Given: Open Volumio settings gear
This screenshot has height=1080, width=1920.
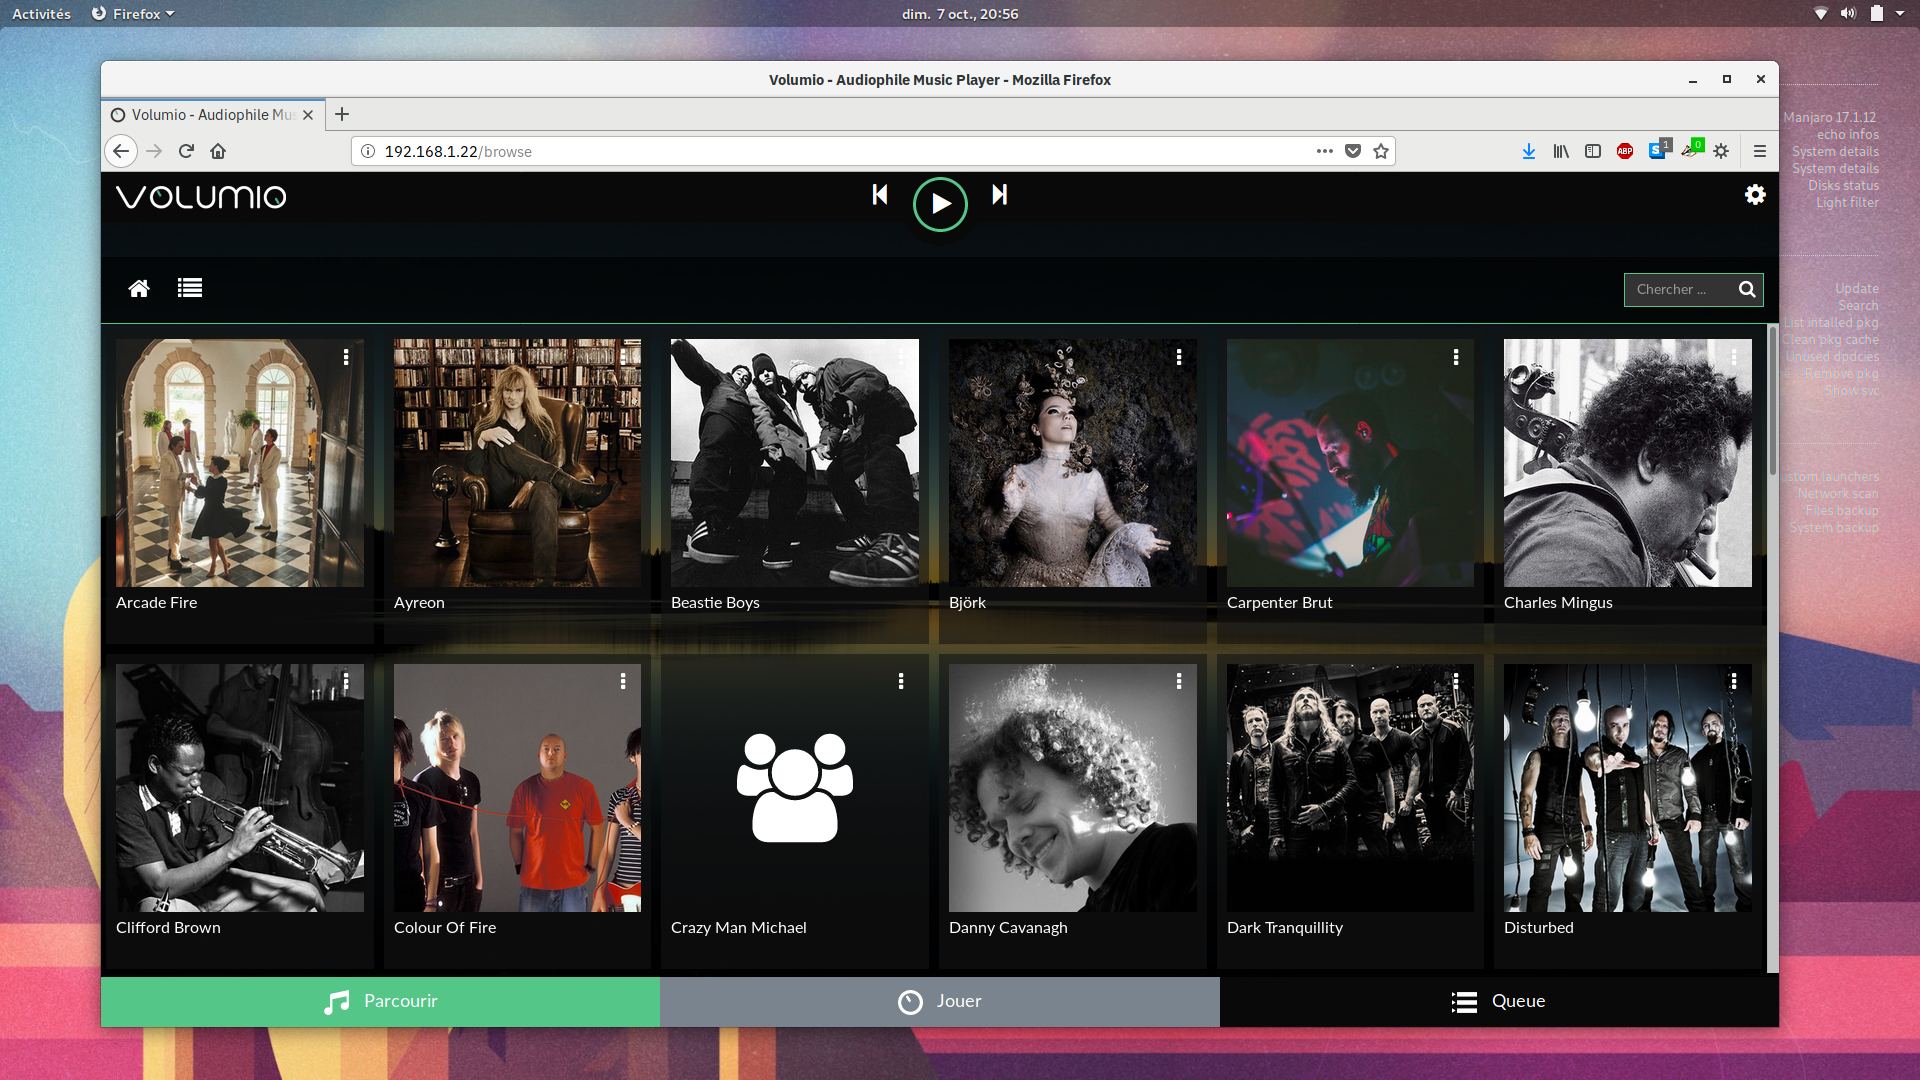Looking at the screenshot, I should tap(1755, 195).
